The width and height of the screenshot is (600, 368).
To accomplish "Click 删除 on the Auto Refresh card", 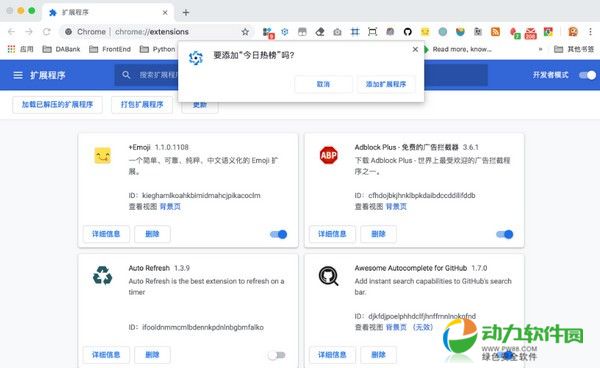I will [x=152, y=355].
